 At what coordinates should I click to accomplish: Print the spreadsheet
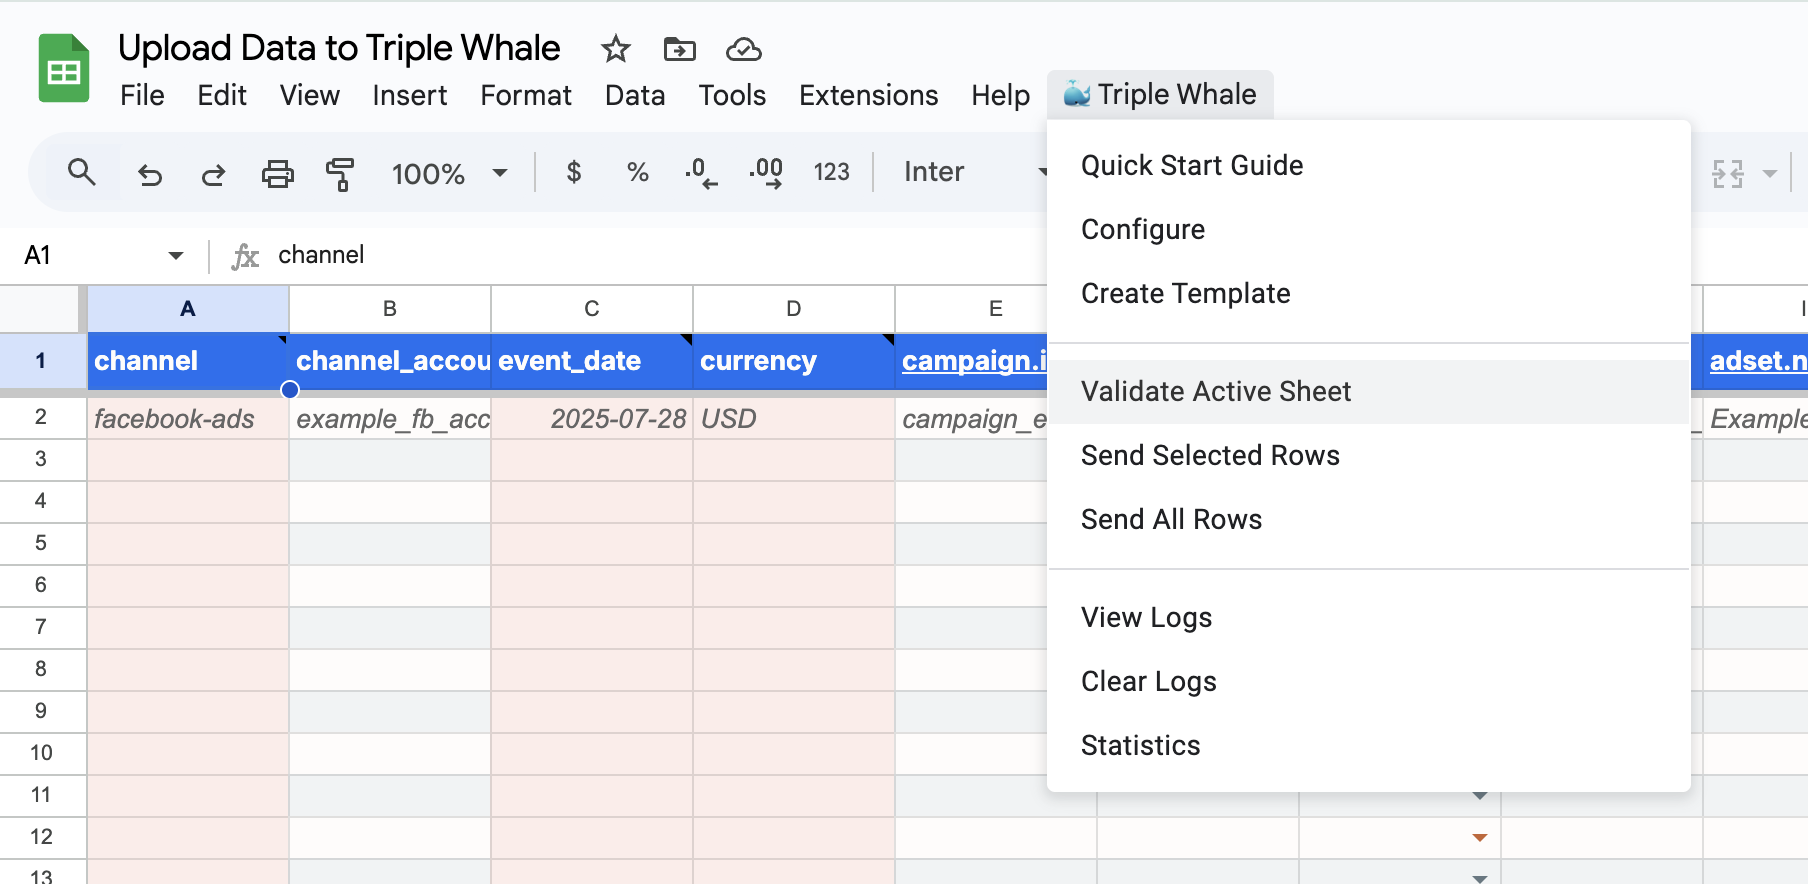[x=277, y=174]
